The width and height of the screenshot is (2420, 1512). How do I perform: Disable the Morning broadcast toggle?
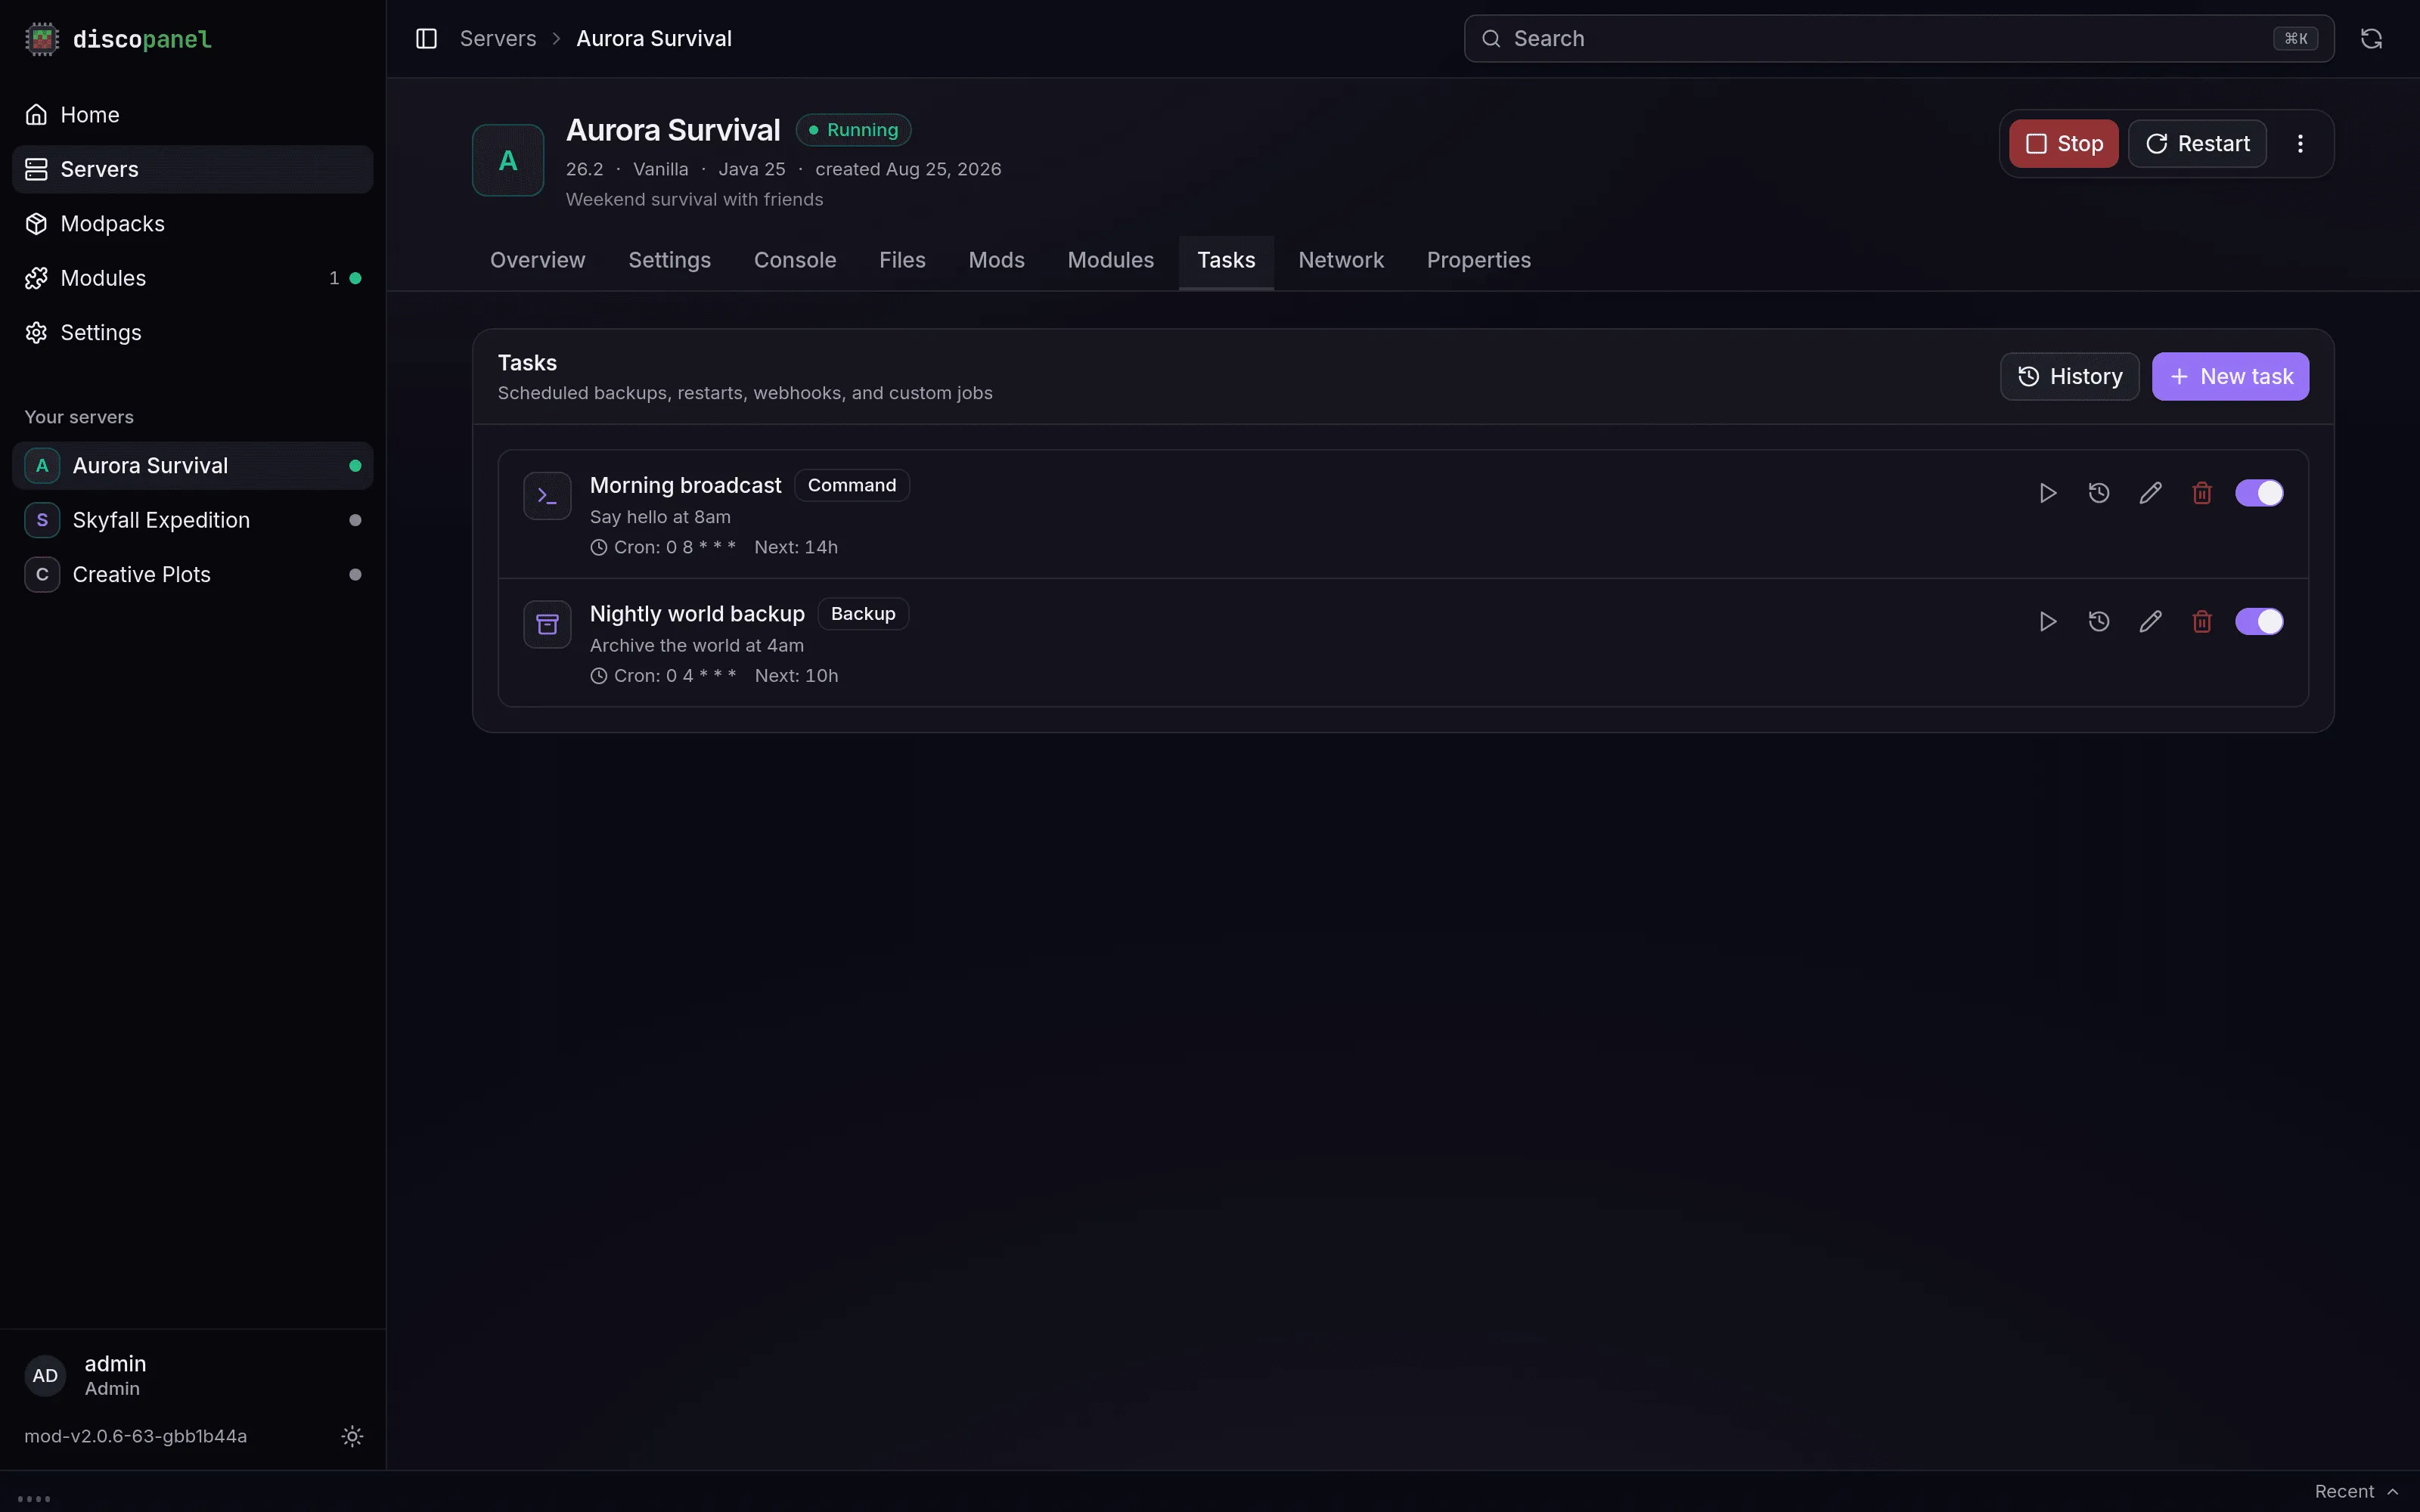pyautogui.click(x=2259, y=493)
